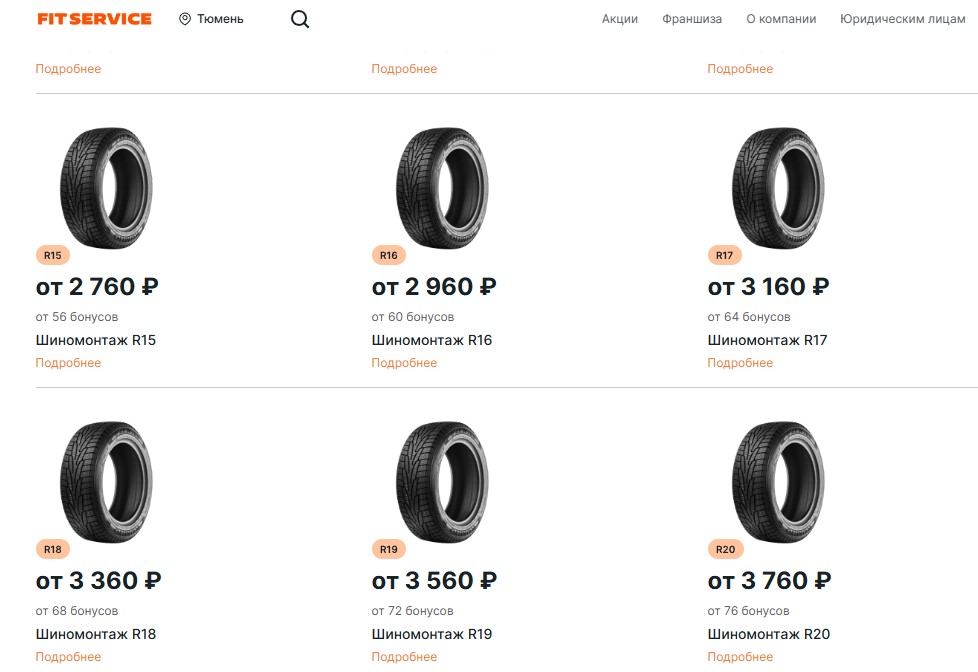Open Подробнее under Шиномонтаж R15
The height and width of the screenshot is (672, 978).
pos(68,363)
